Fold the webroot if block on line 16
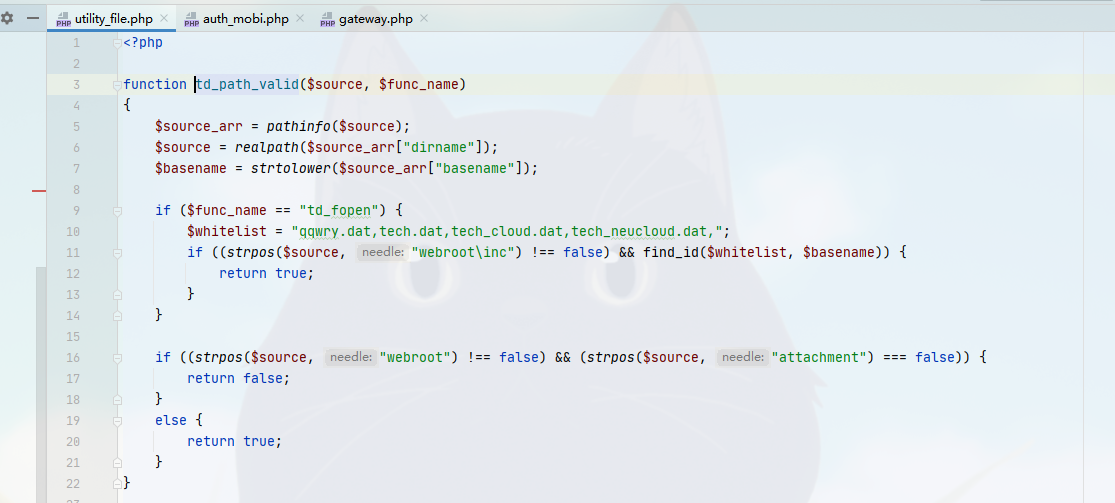The height and width of the screenshot is (503, 1115). (117, 357)
